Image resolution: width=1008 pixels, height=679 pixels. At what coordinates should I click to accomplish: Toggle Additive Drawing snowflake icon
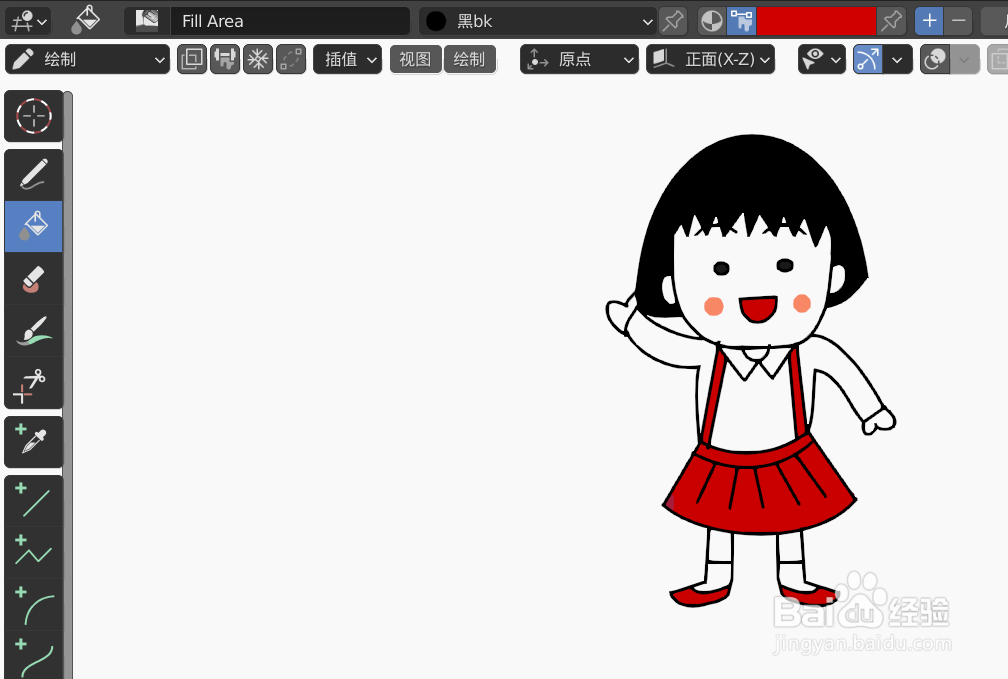coord(258,59)
